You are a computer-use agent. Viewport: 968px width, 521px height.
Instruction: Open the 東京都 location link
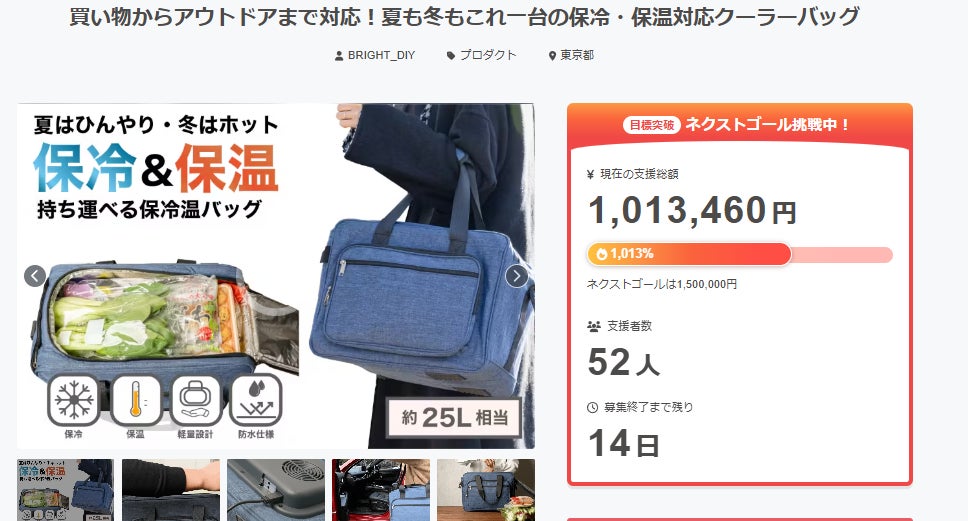[x=577, y=55]
